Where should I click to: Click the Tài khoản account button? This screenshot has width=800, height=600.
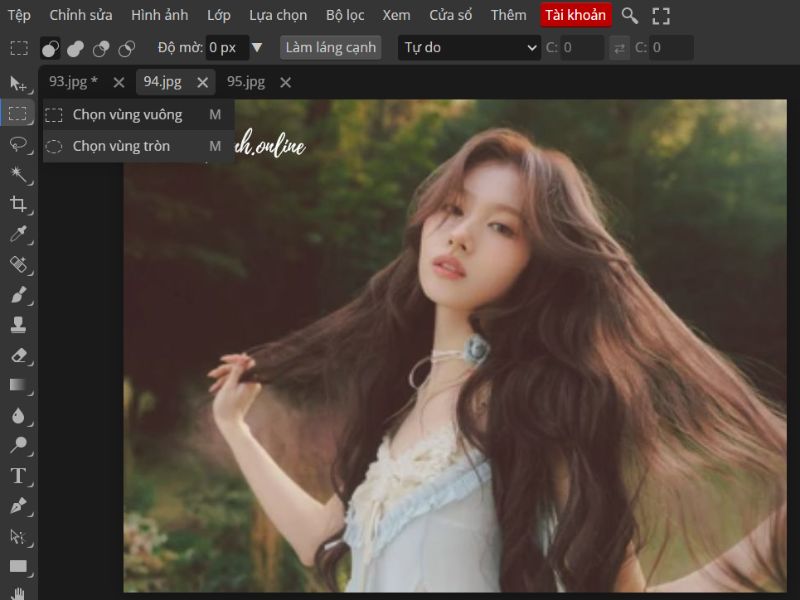[576, 15]
